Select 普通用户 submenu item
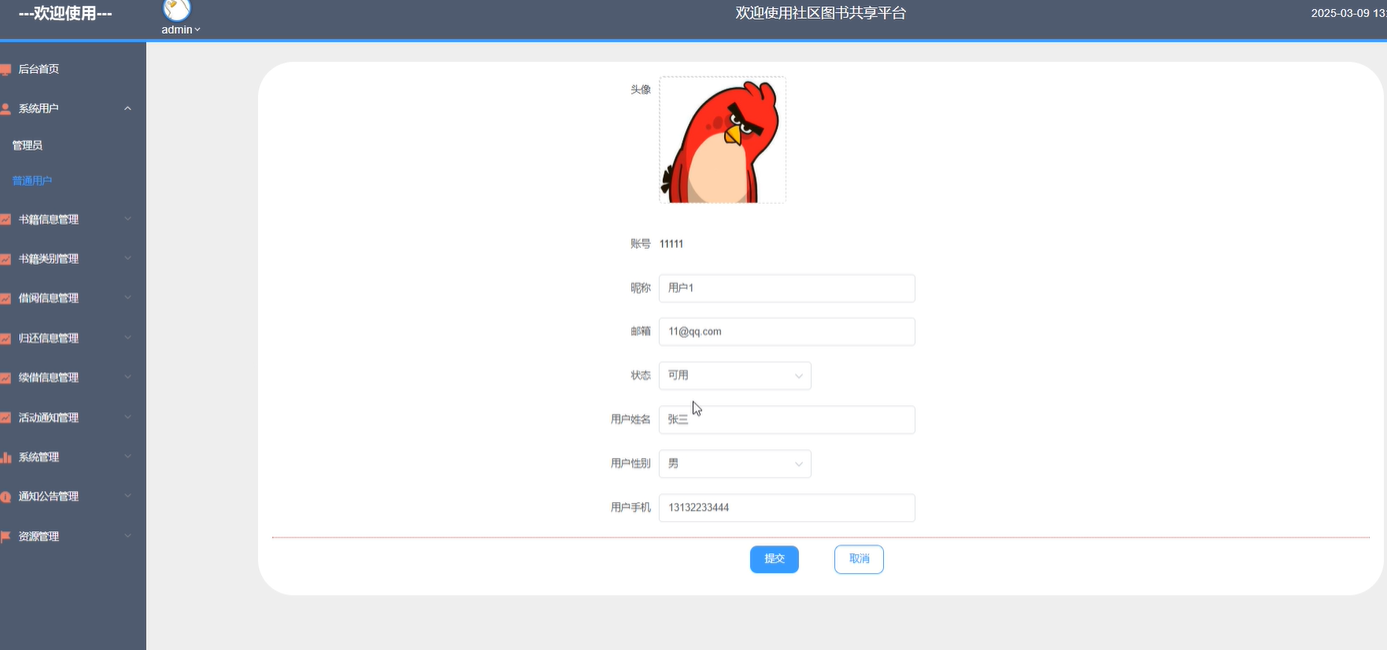This screenshot has width=1387, height=650. [x=73, y=181]
